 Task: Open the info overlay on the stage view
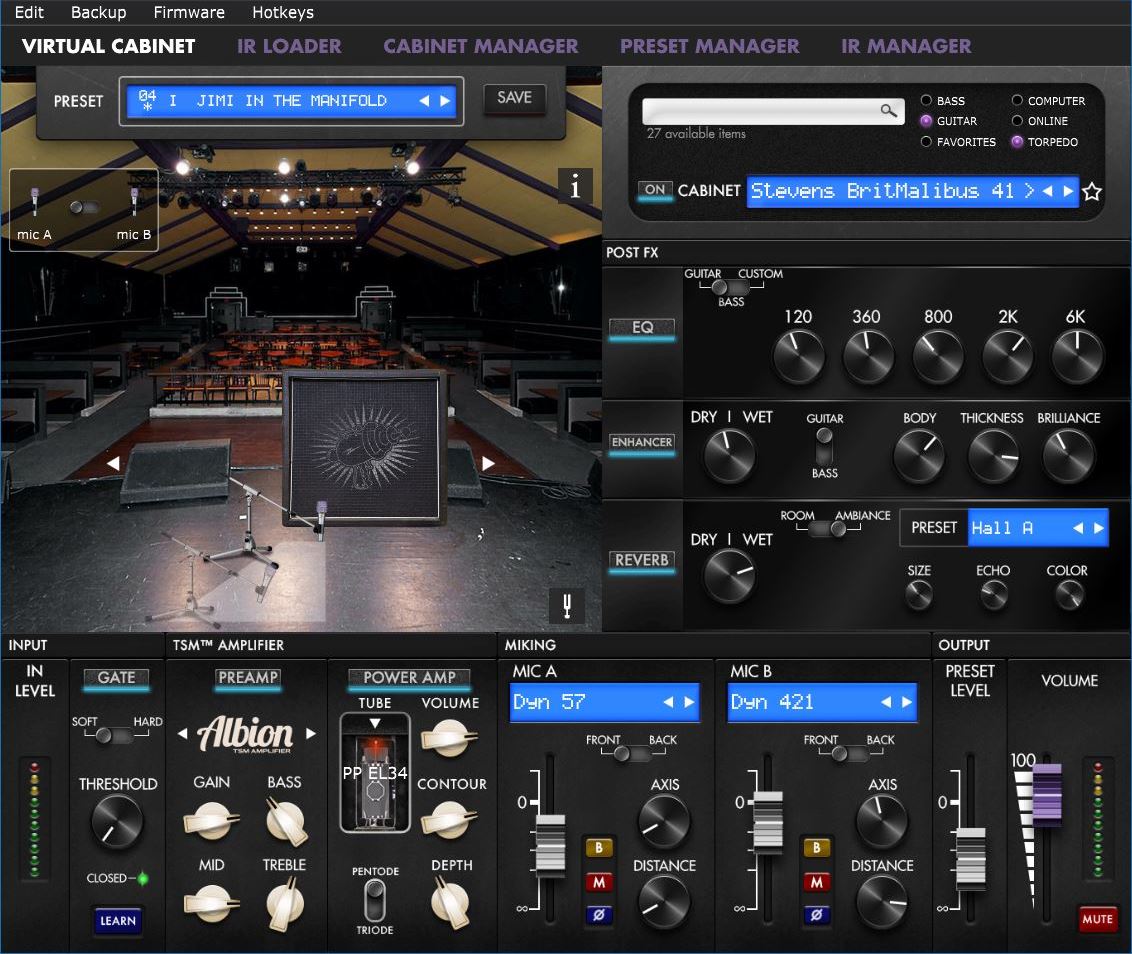pos(575,186)
